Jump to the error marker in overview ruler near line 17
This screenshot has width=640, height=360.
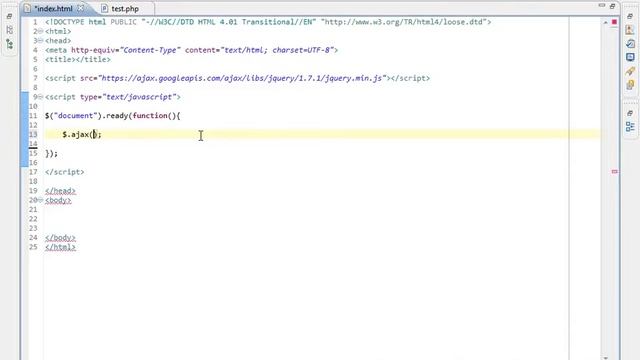coord(614,172)
